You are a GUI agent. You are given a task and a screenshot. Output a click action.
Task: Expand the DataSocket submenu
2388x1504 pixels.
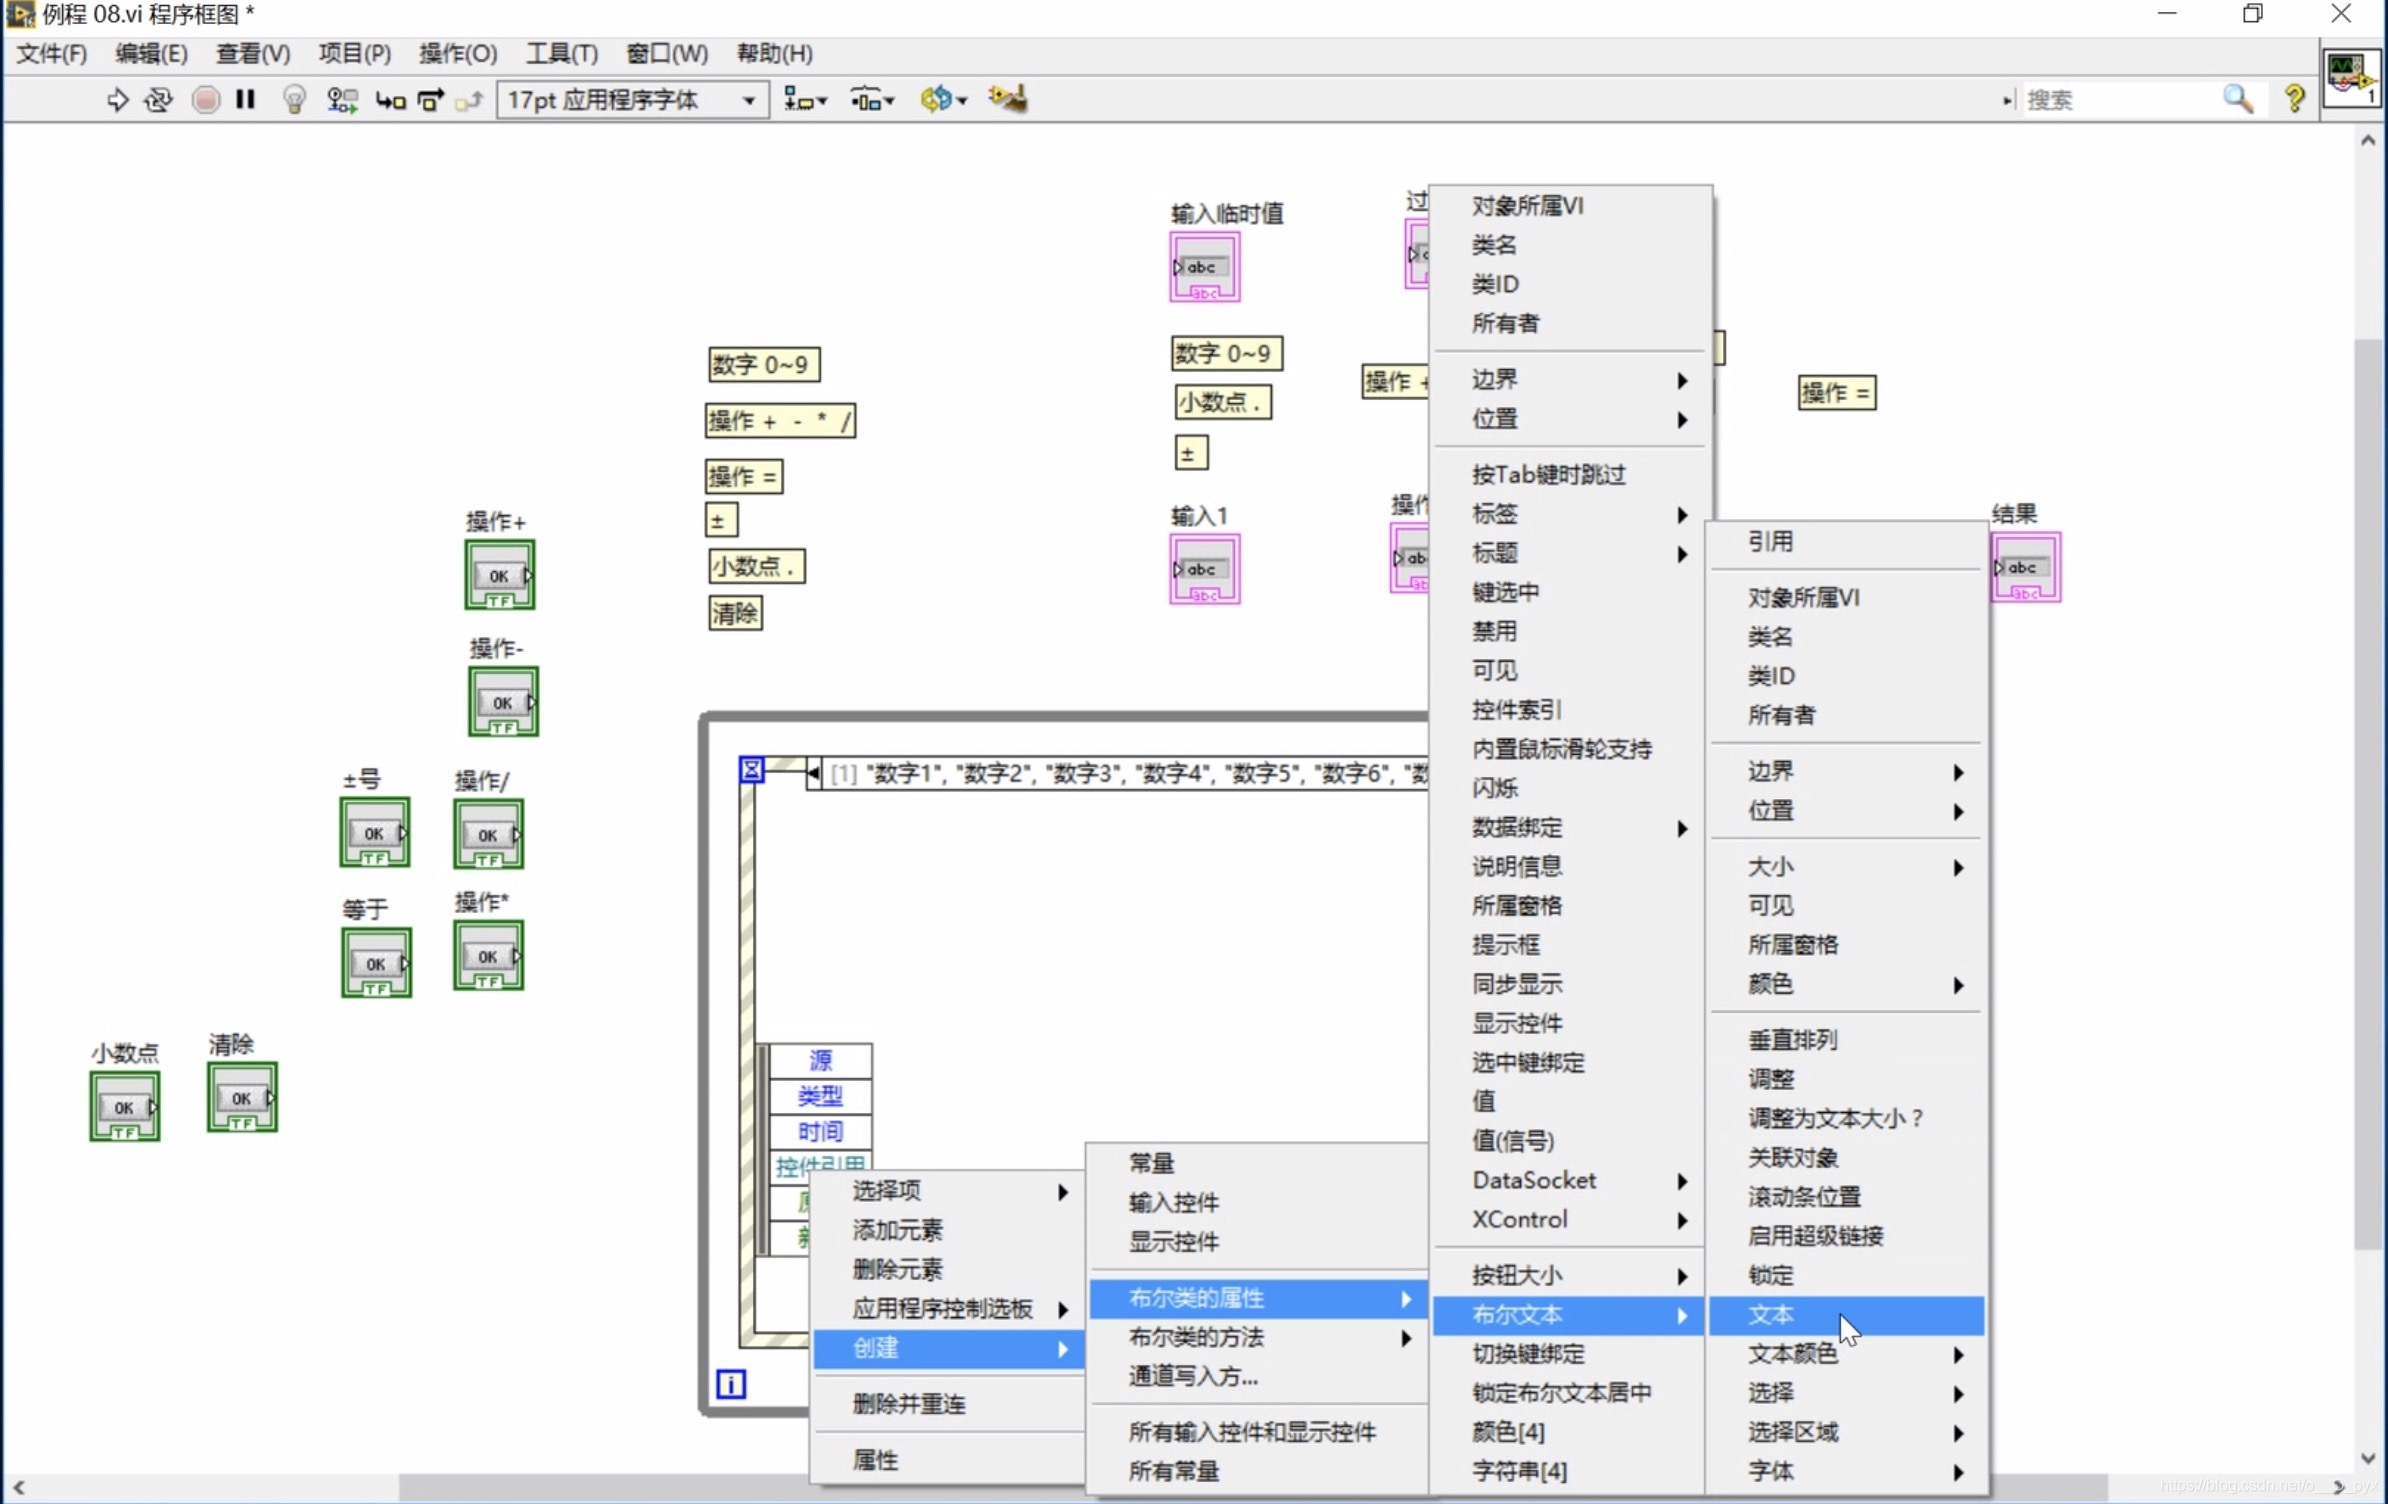pos(1569,1181)
